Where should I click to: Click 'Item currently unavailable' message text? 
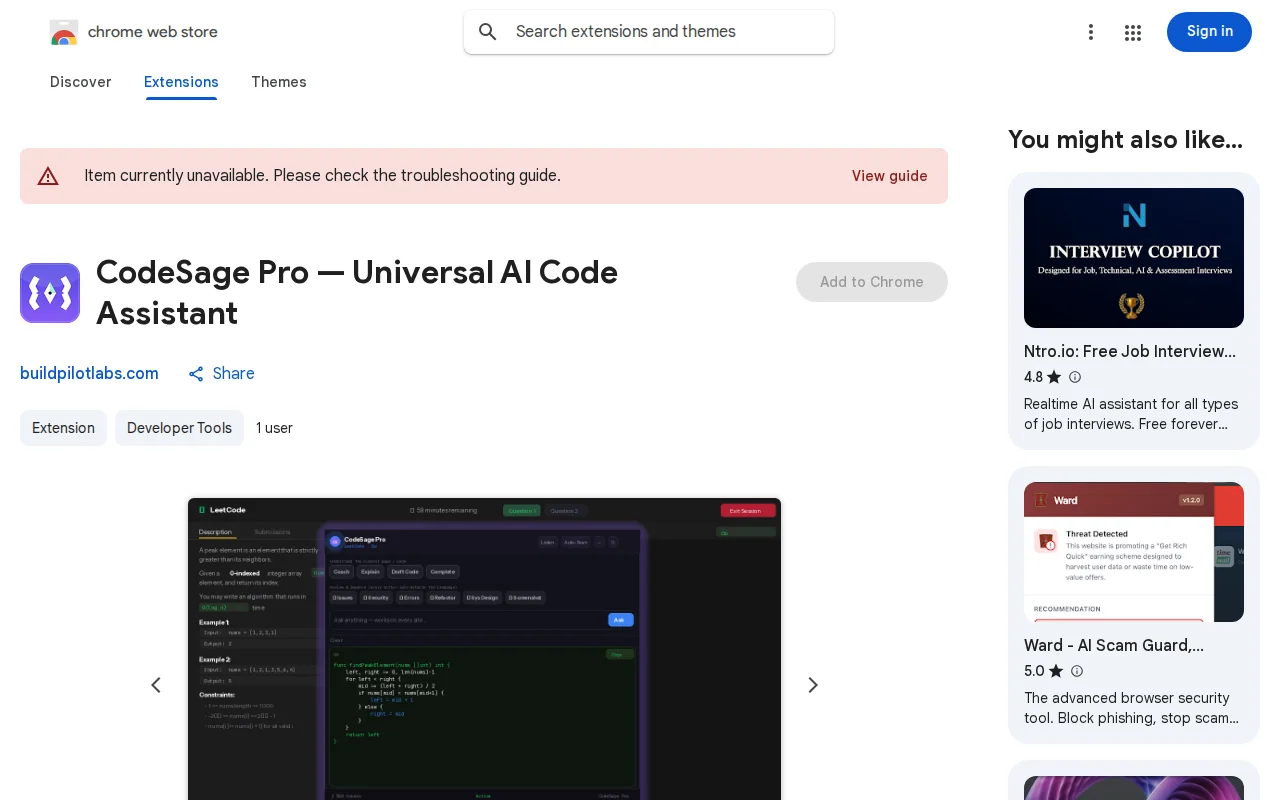click(x=322, y=176)
